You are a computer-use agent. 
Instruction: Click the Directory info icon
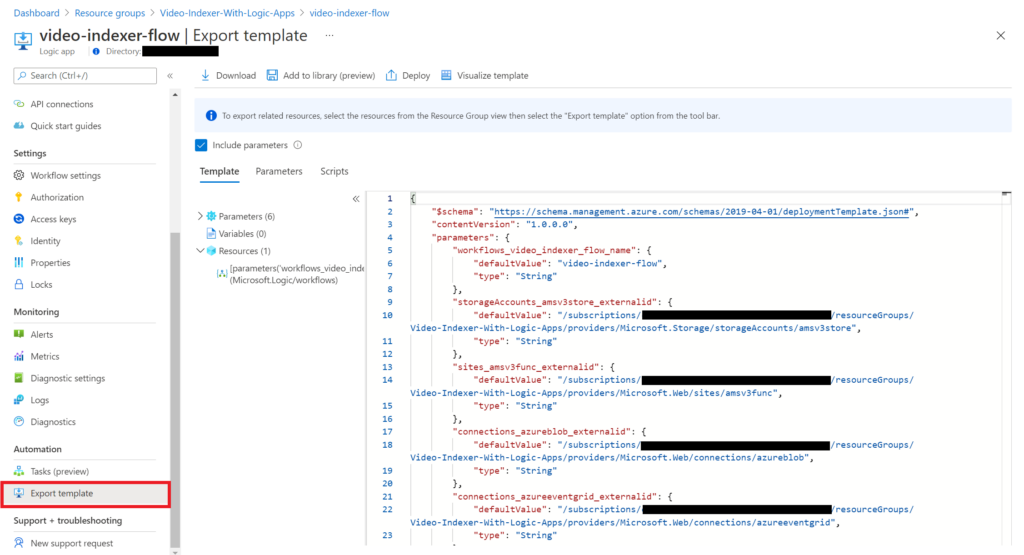tap(96, 51)
